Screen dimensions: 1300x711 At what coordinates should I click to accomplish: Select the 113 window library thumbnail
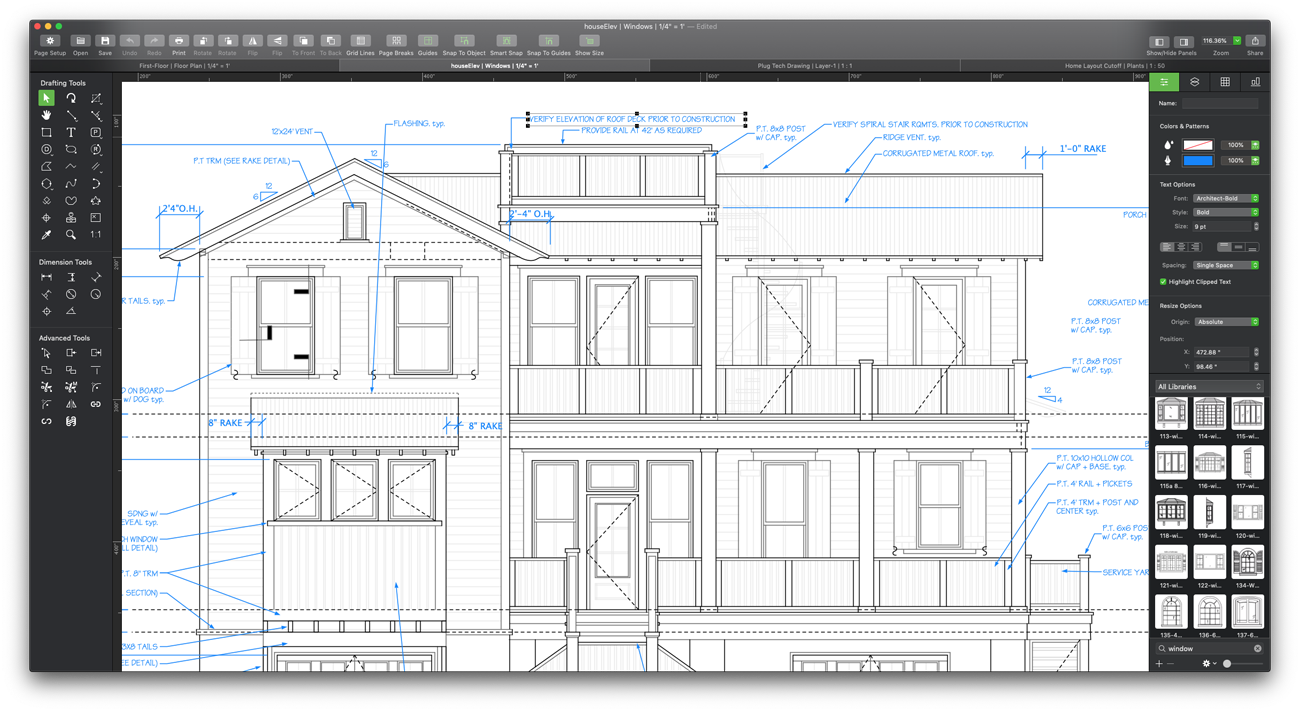(x=1171, y=413)
